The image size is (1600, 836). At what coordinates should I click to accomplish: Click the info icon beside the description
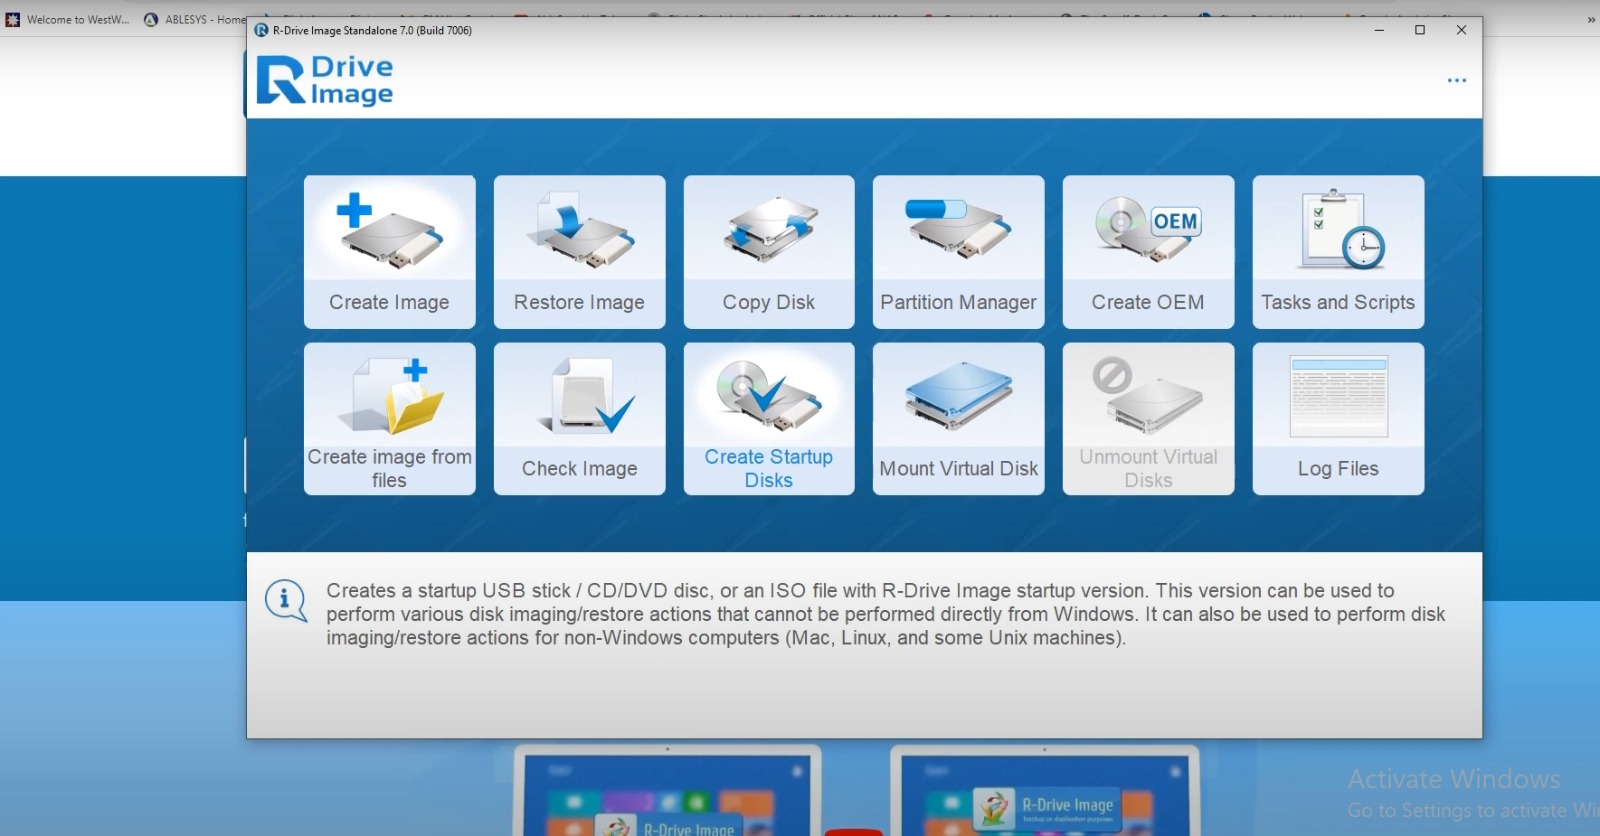pyautogui.click(x=286, y=600)
